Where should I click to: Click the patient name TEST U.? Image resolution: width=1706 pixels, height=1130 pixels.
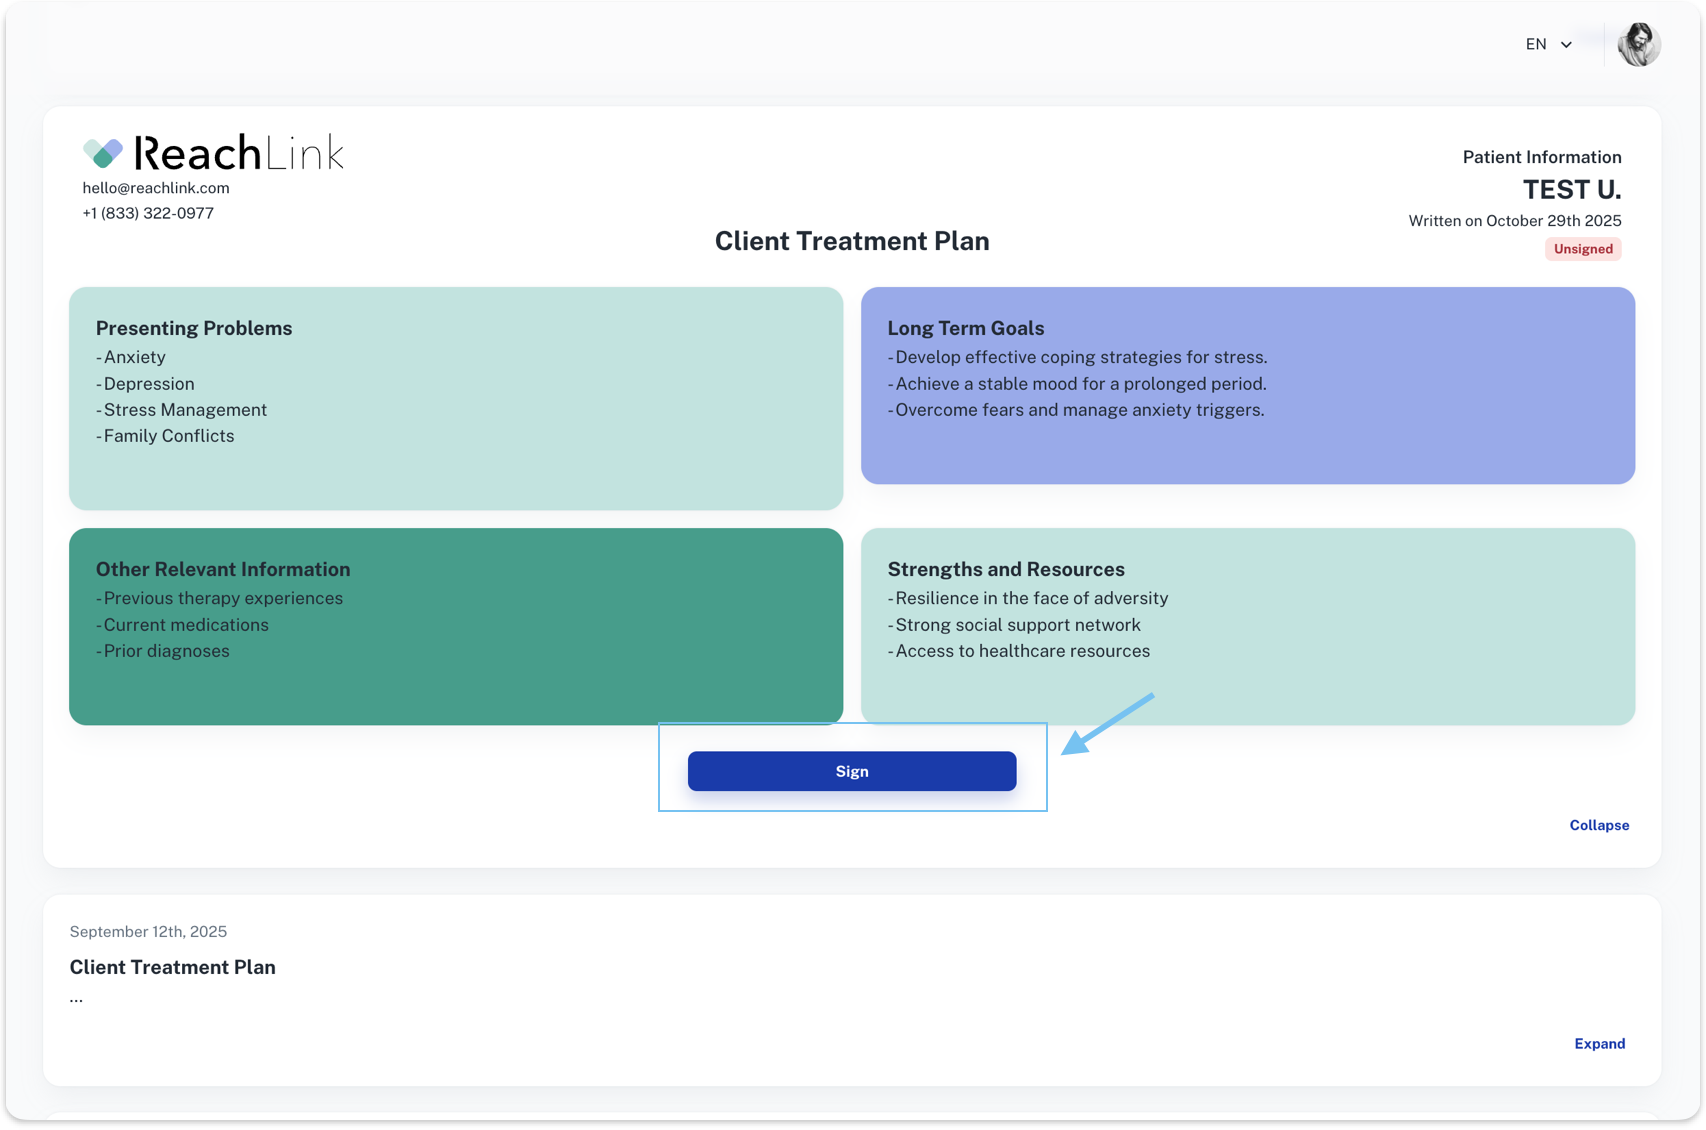click(x=1571, y=190)
